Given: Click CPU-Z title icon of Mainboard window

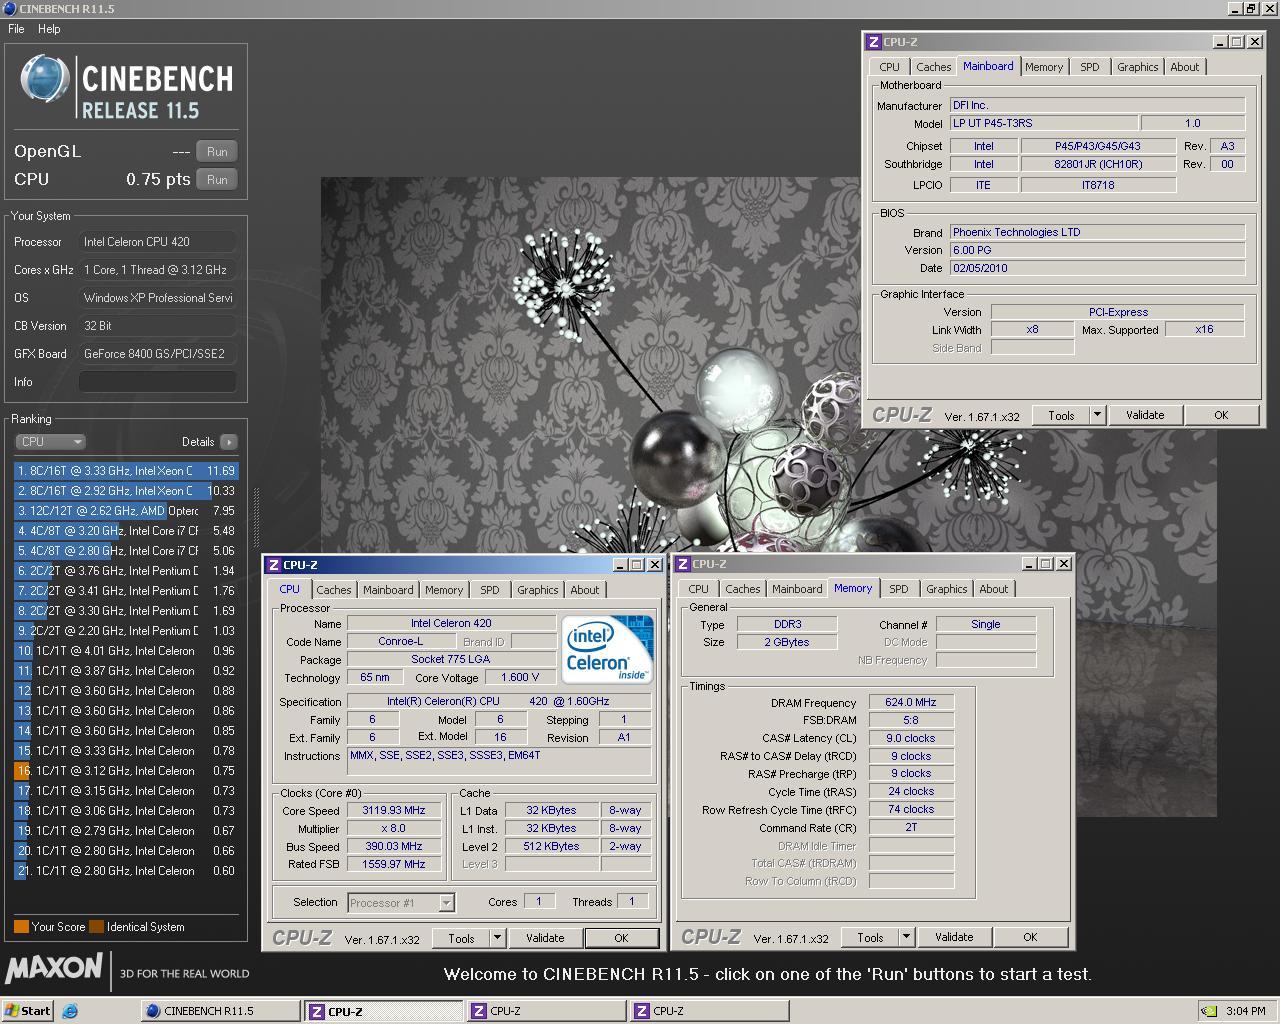Looking at the screenshot, I should tap(873, 42).
